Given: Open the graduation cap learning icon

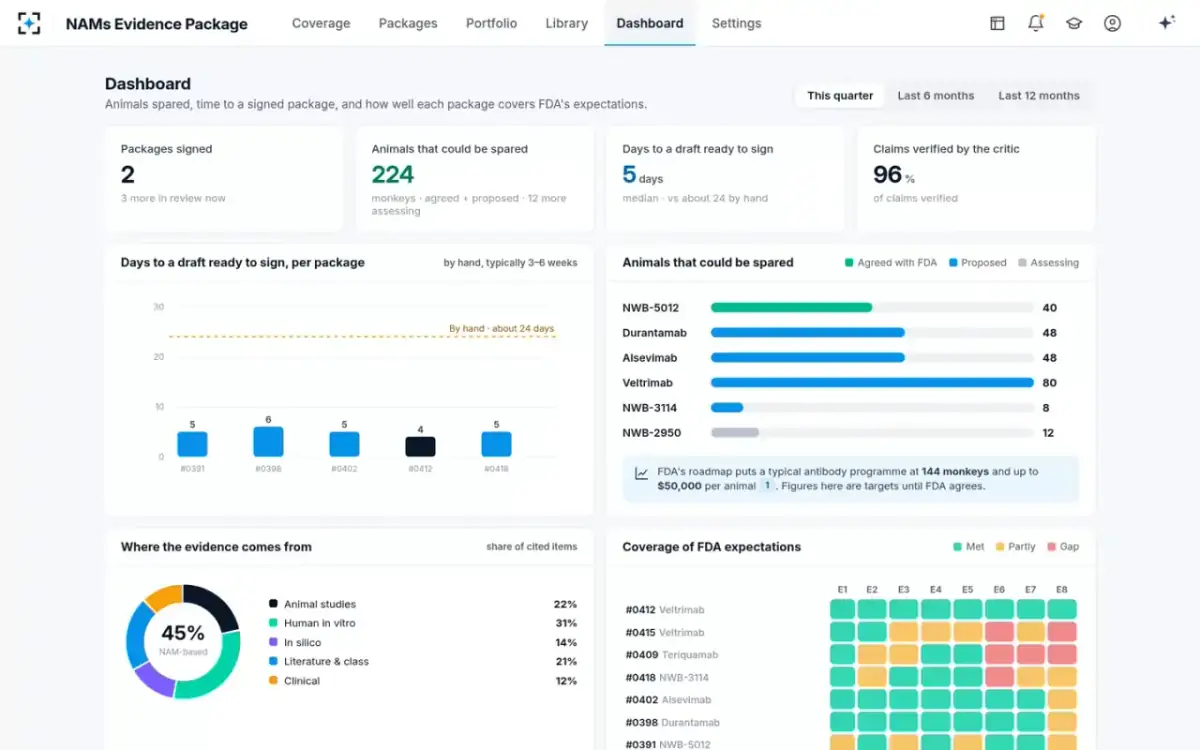Looking at the screenshot, I should [1074, 23].
